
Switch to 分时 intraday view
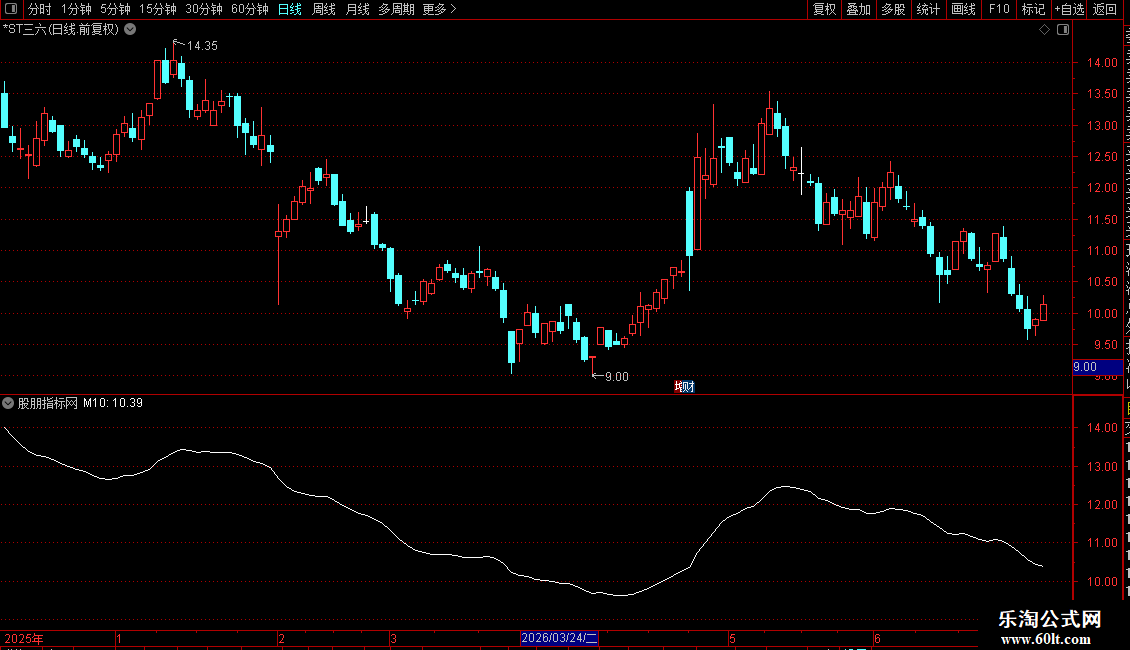[x=40, y=9]
